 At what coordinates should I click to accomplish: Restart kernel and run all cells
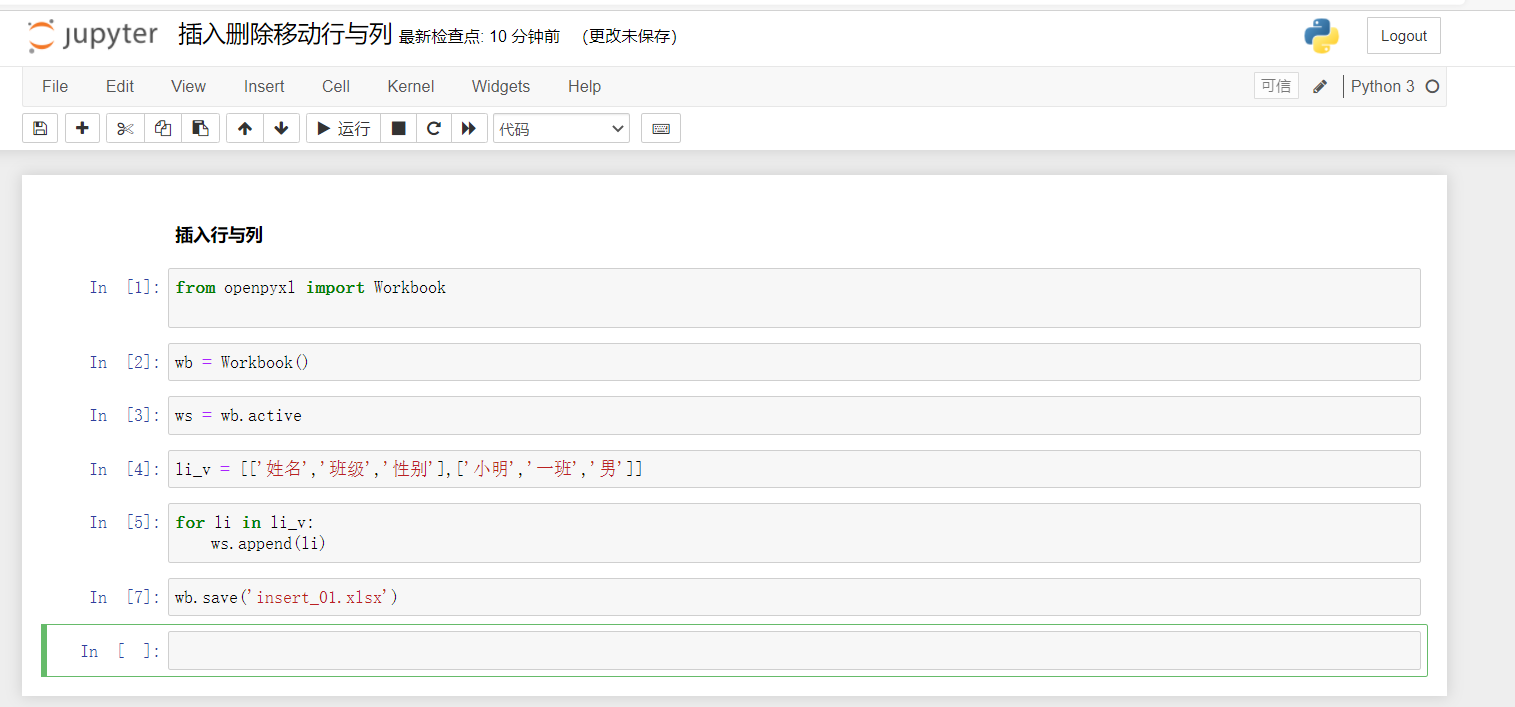469,128
